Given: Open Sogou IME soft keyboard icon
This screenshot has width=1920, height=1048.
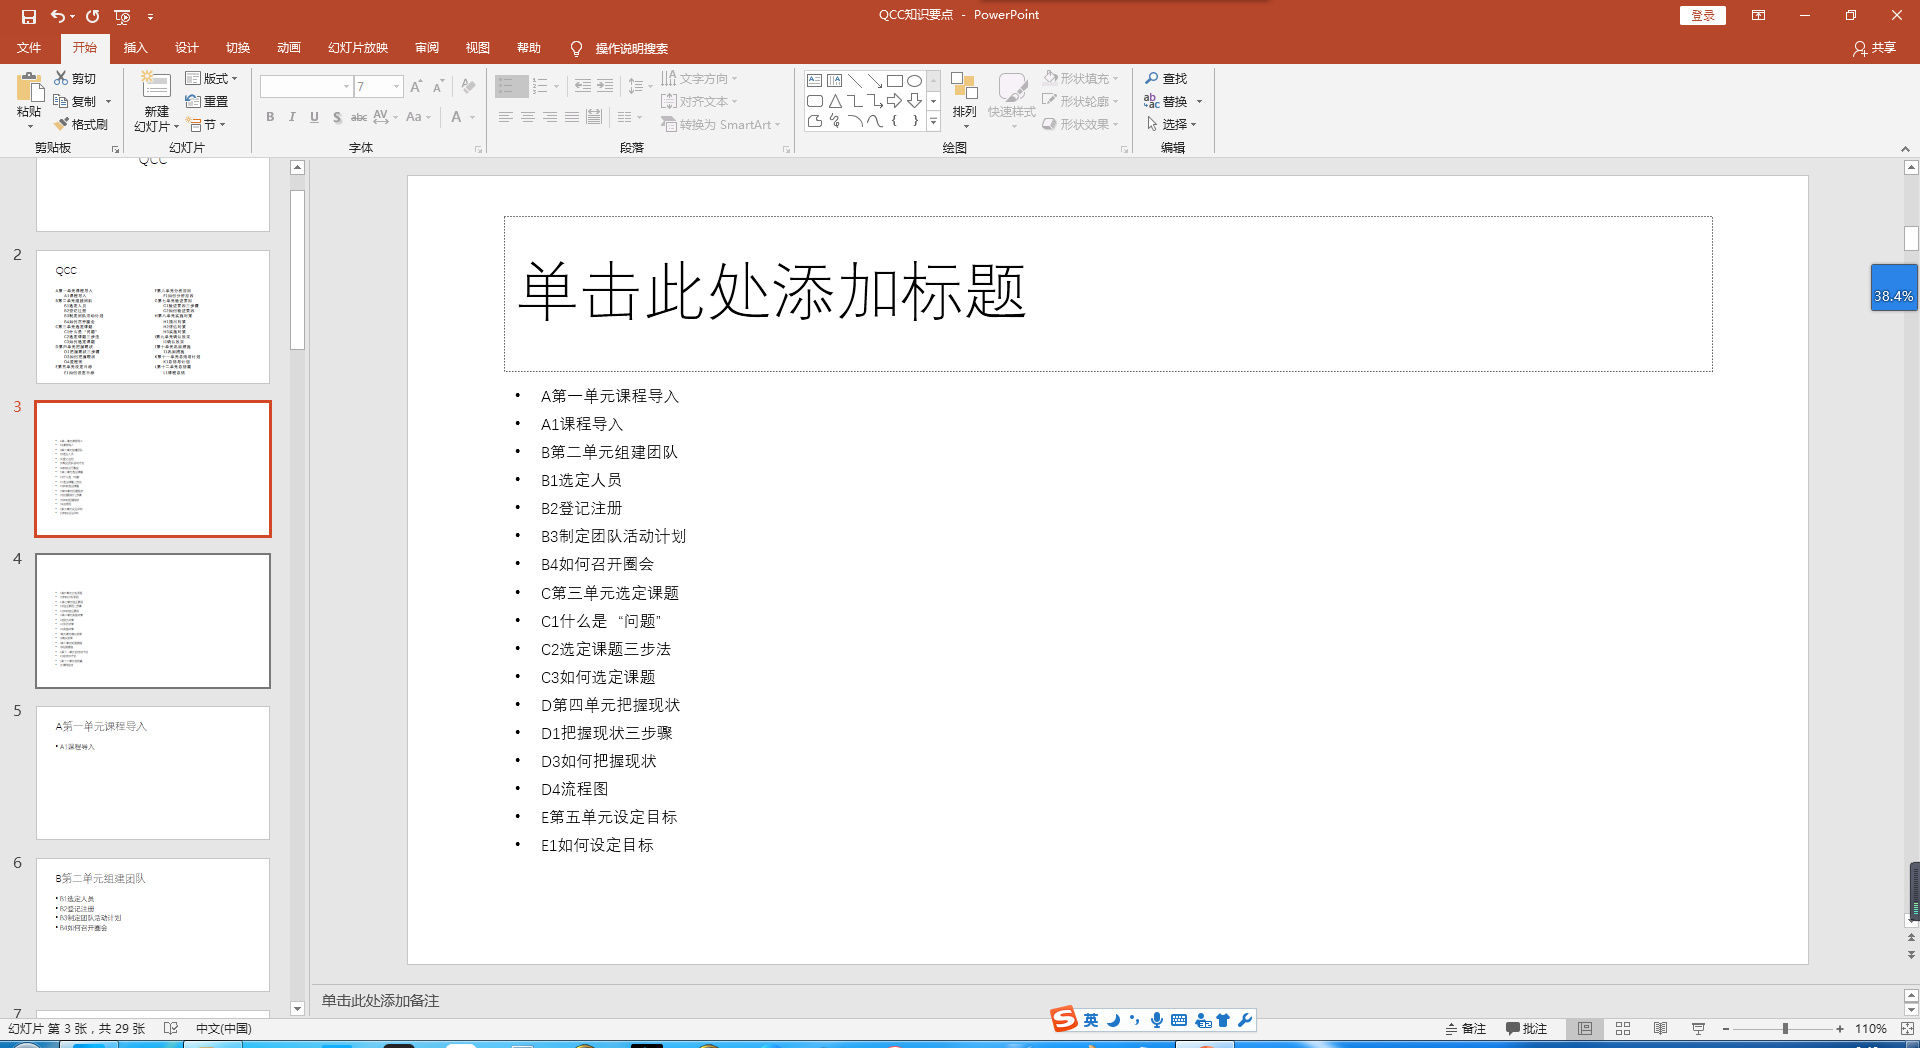Looking at the screenshot, I should coord(1179,1020).
